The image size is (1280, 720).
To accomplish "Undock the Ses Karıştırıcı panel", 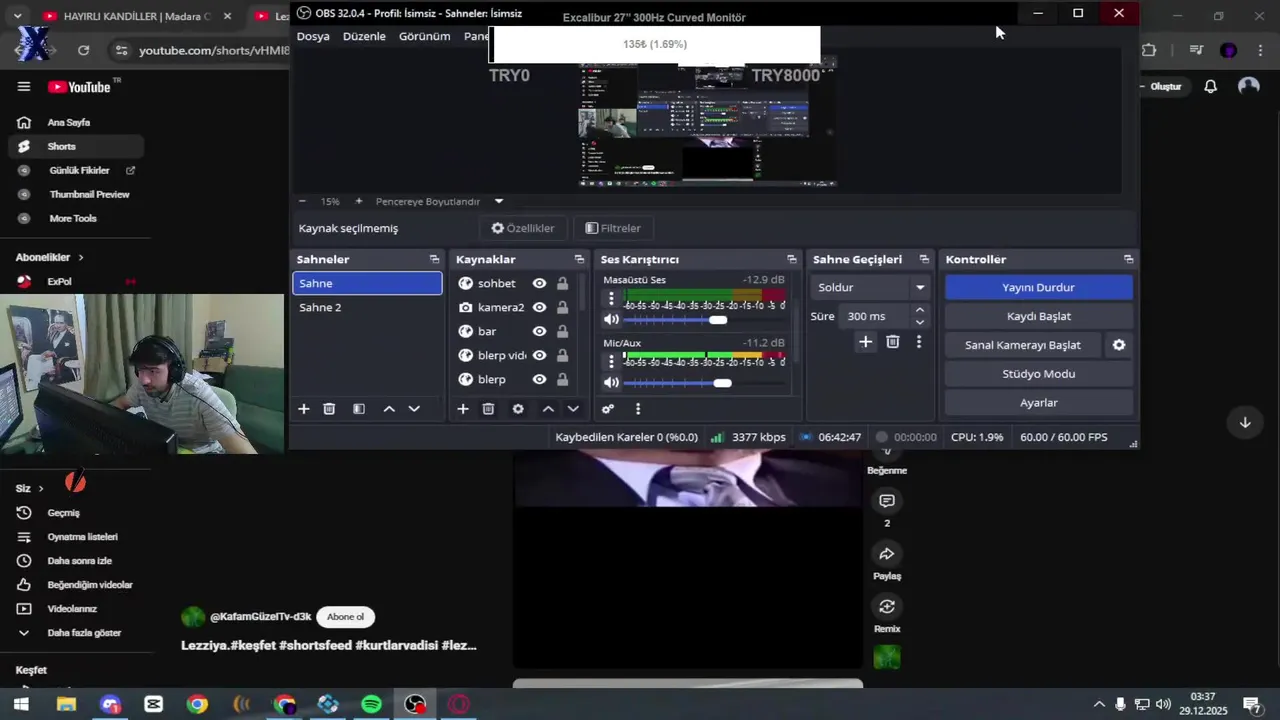I will pos(792,259).
